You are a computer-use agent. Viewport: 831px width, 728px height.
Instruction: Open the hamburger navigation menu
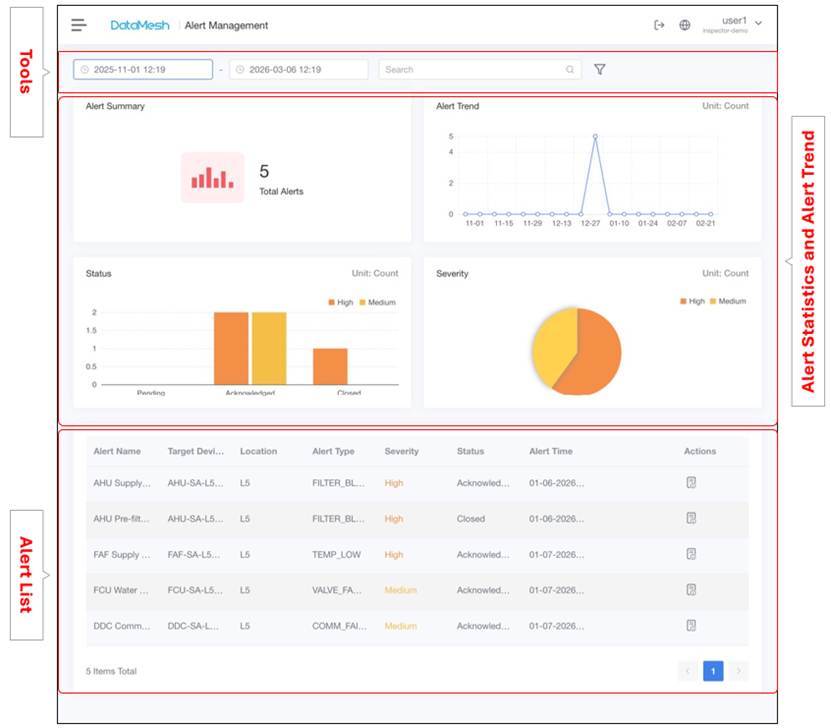click(79, 25)
